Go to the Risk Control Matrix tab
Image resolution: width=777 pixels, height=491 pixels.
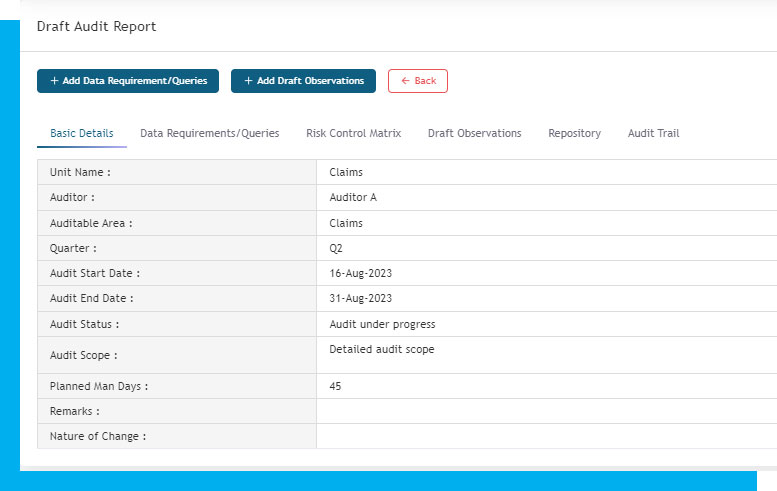pos(353,133)
